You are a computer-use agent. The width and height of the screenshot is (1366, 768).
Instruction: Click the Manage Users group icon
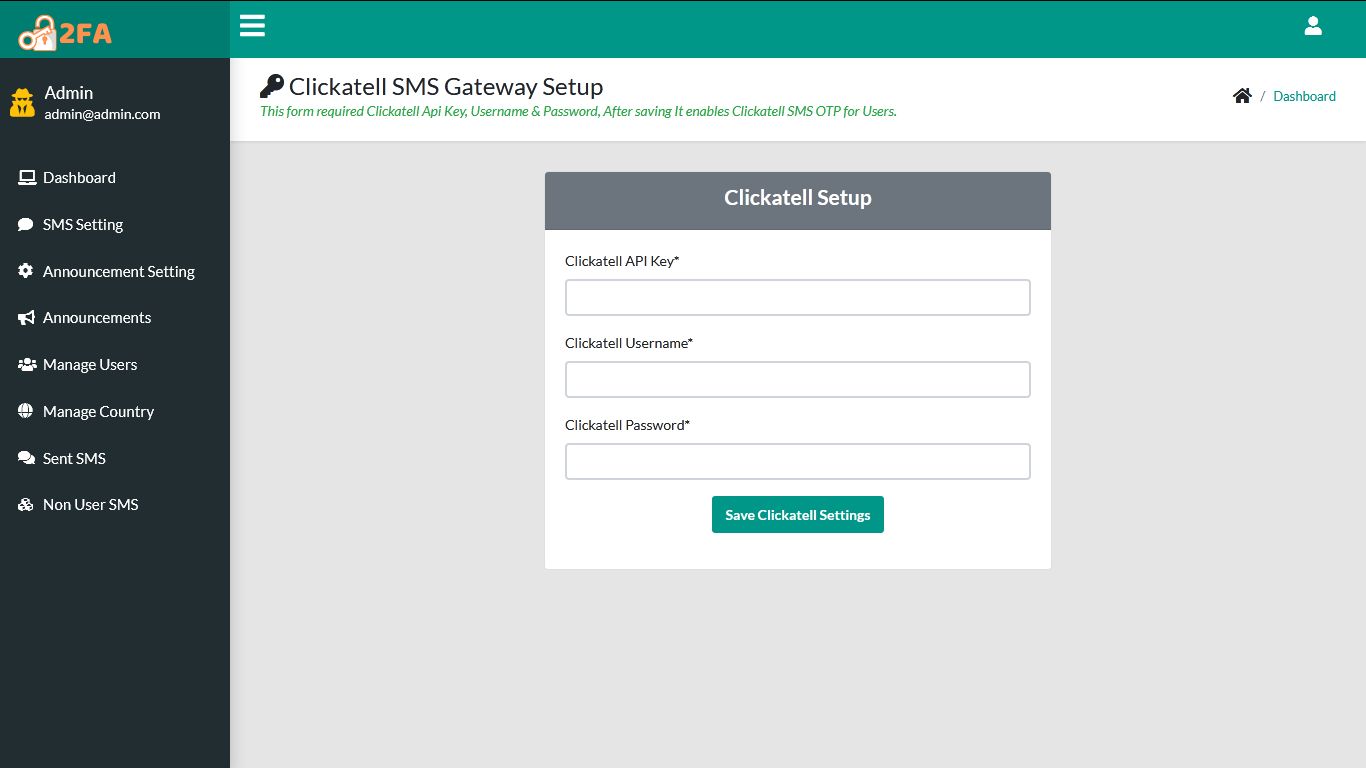(27, 365)
